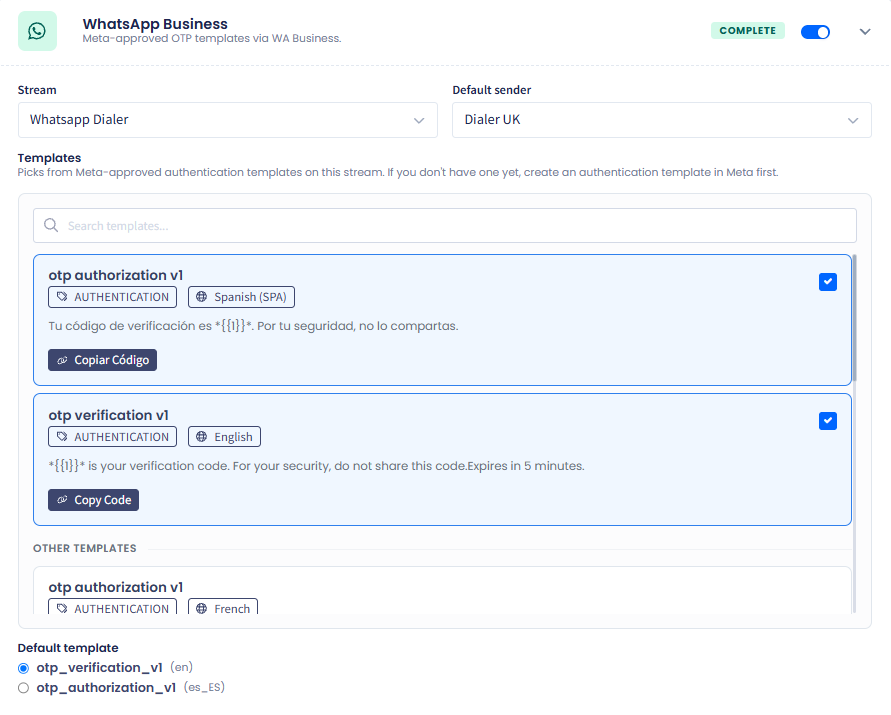Select the otp_authorization_v1 default template radio

(23, 688)
